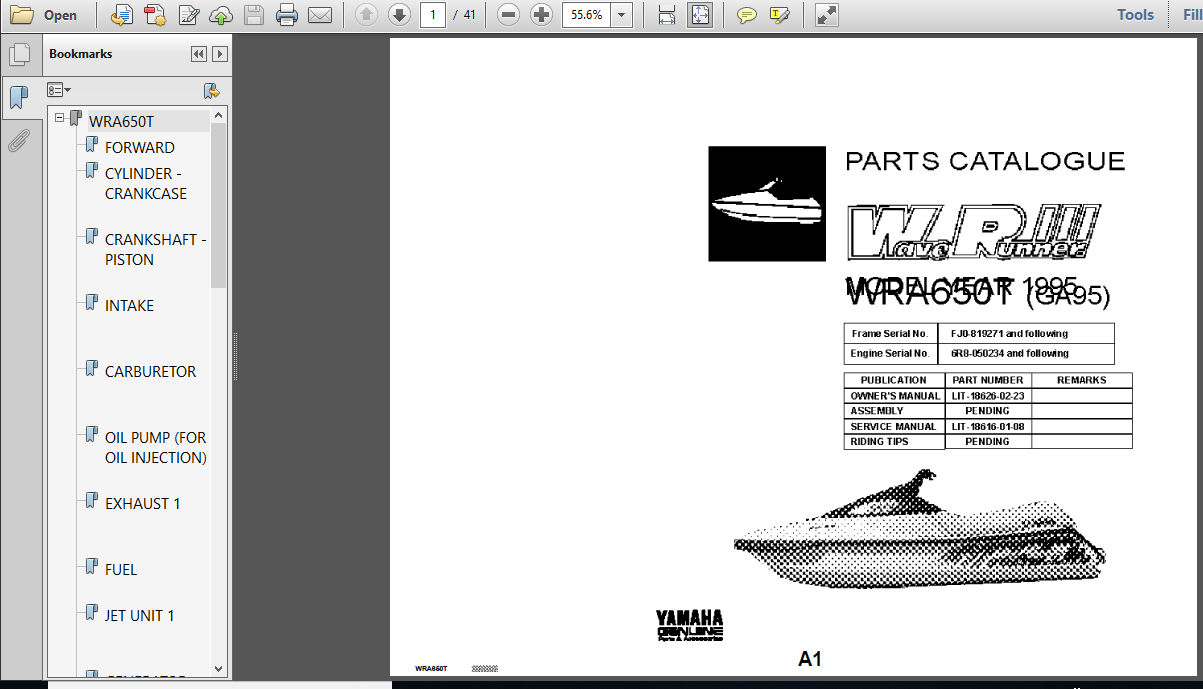Click the bookmarks scrollbar up arrow
This screenshot has width=1203, height=689.
[219, 116]
